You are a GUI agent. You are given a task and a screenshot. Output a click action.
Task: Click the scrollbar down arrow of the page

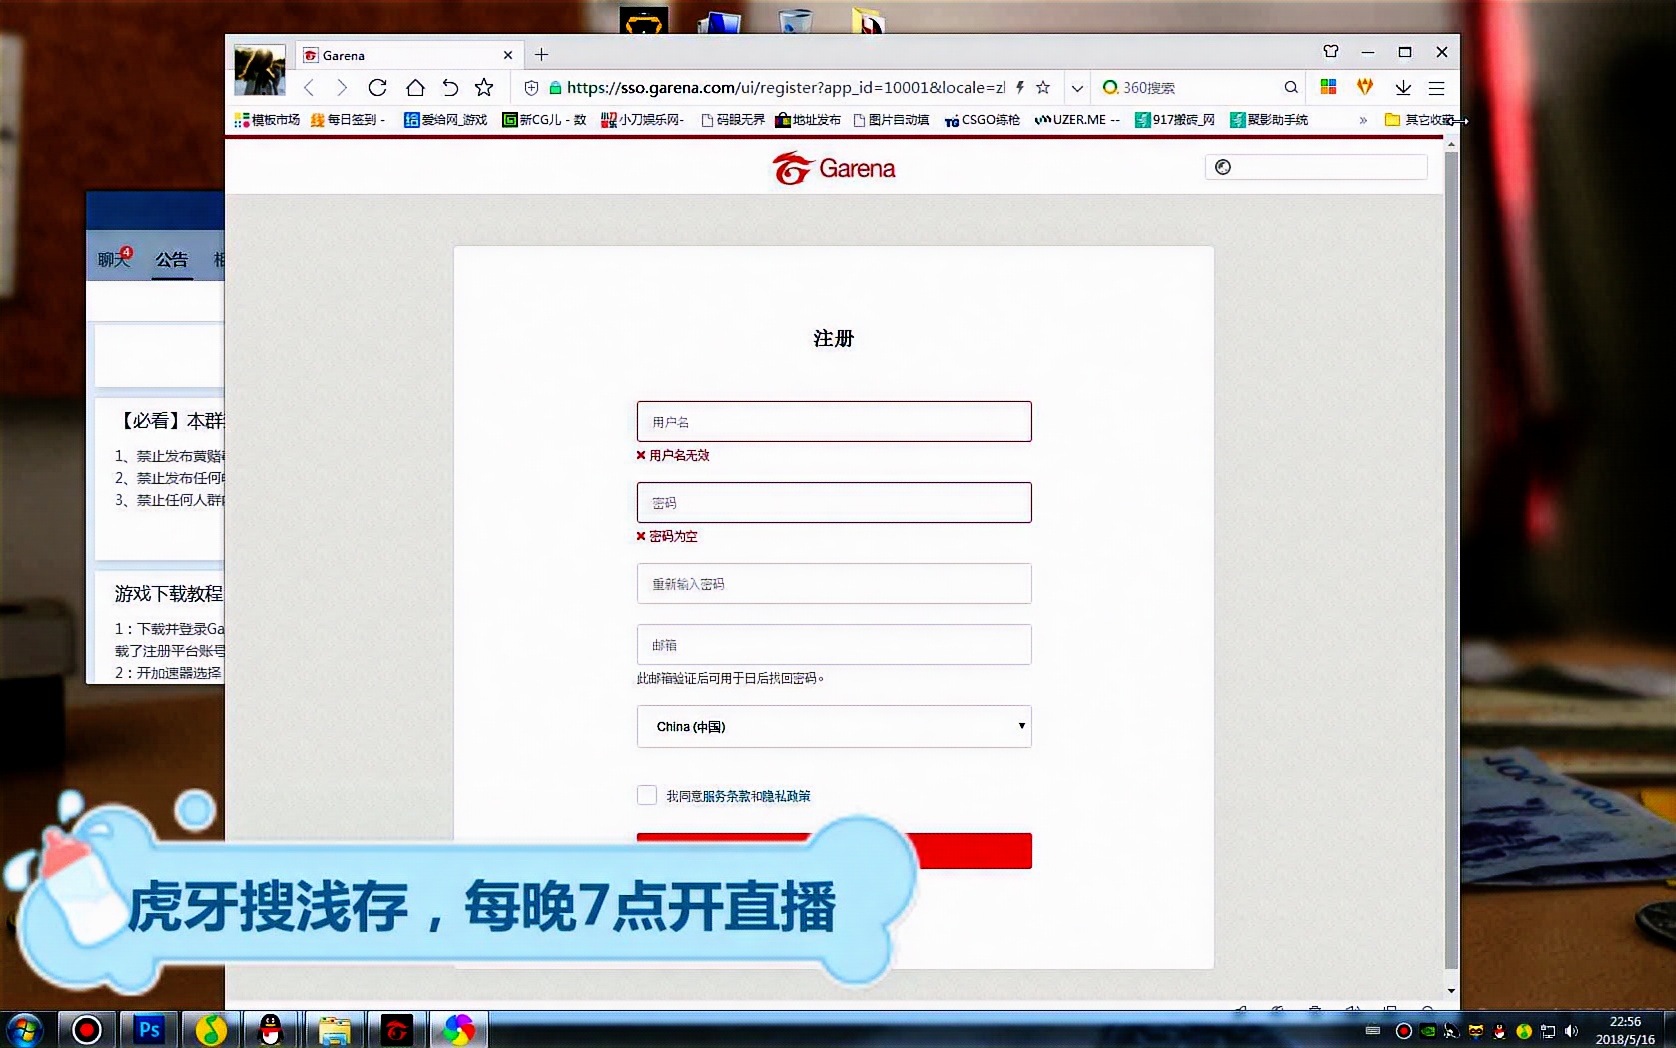[x=1451, y=991]
